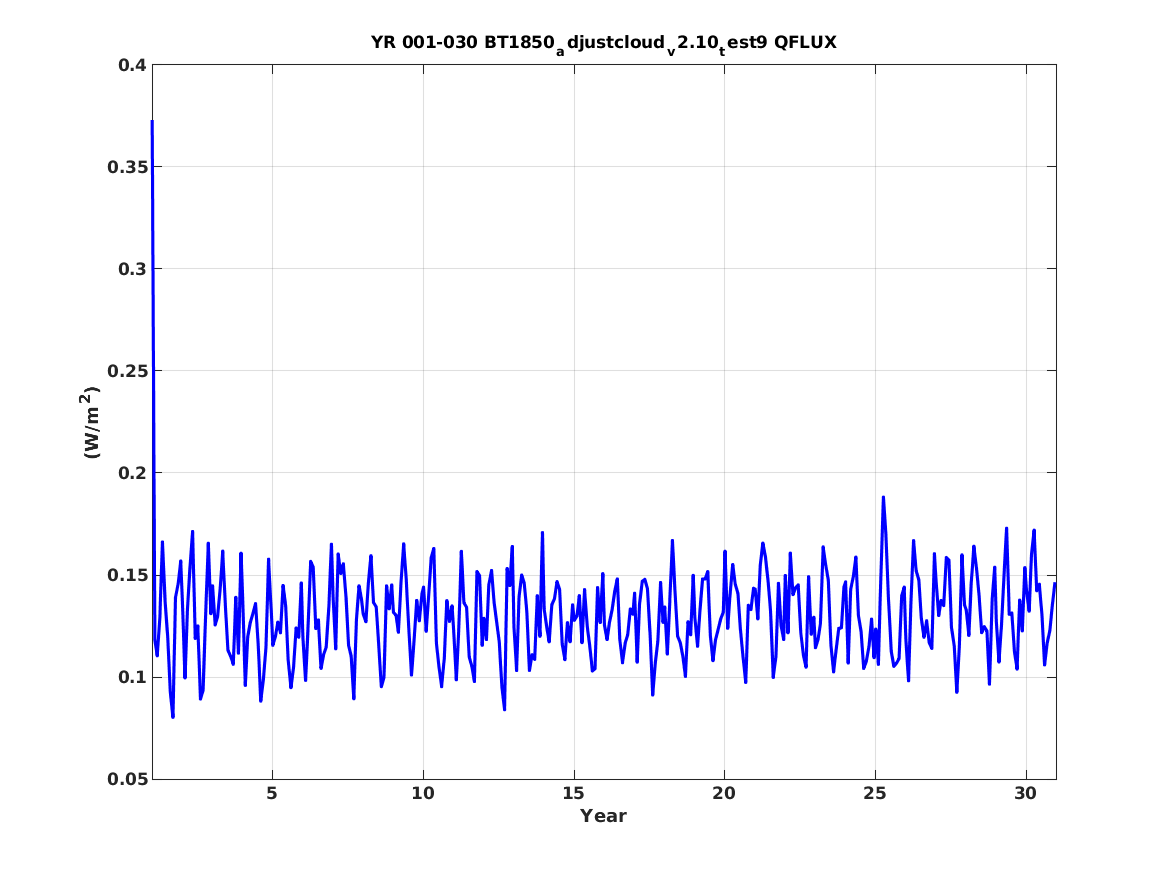Screen dimensions: 1167x875
Task: Click the initial spike peak near 0.37
Action: [x=152, y=121]
